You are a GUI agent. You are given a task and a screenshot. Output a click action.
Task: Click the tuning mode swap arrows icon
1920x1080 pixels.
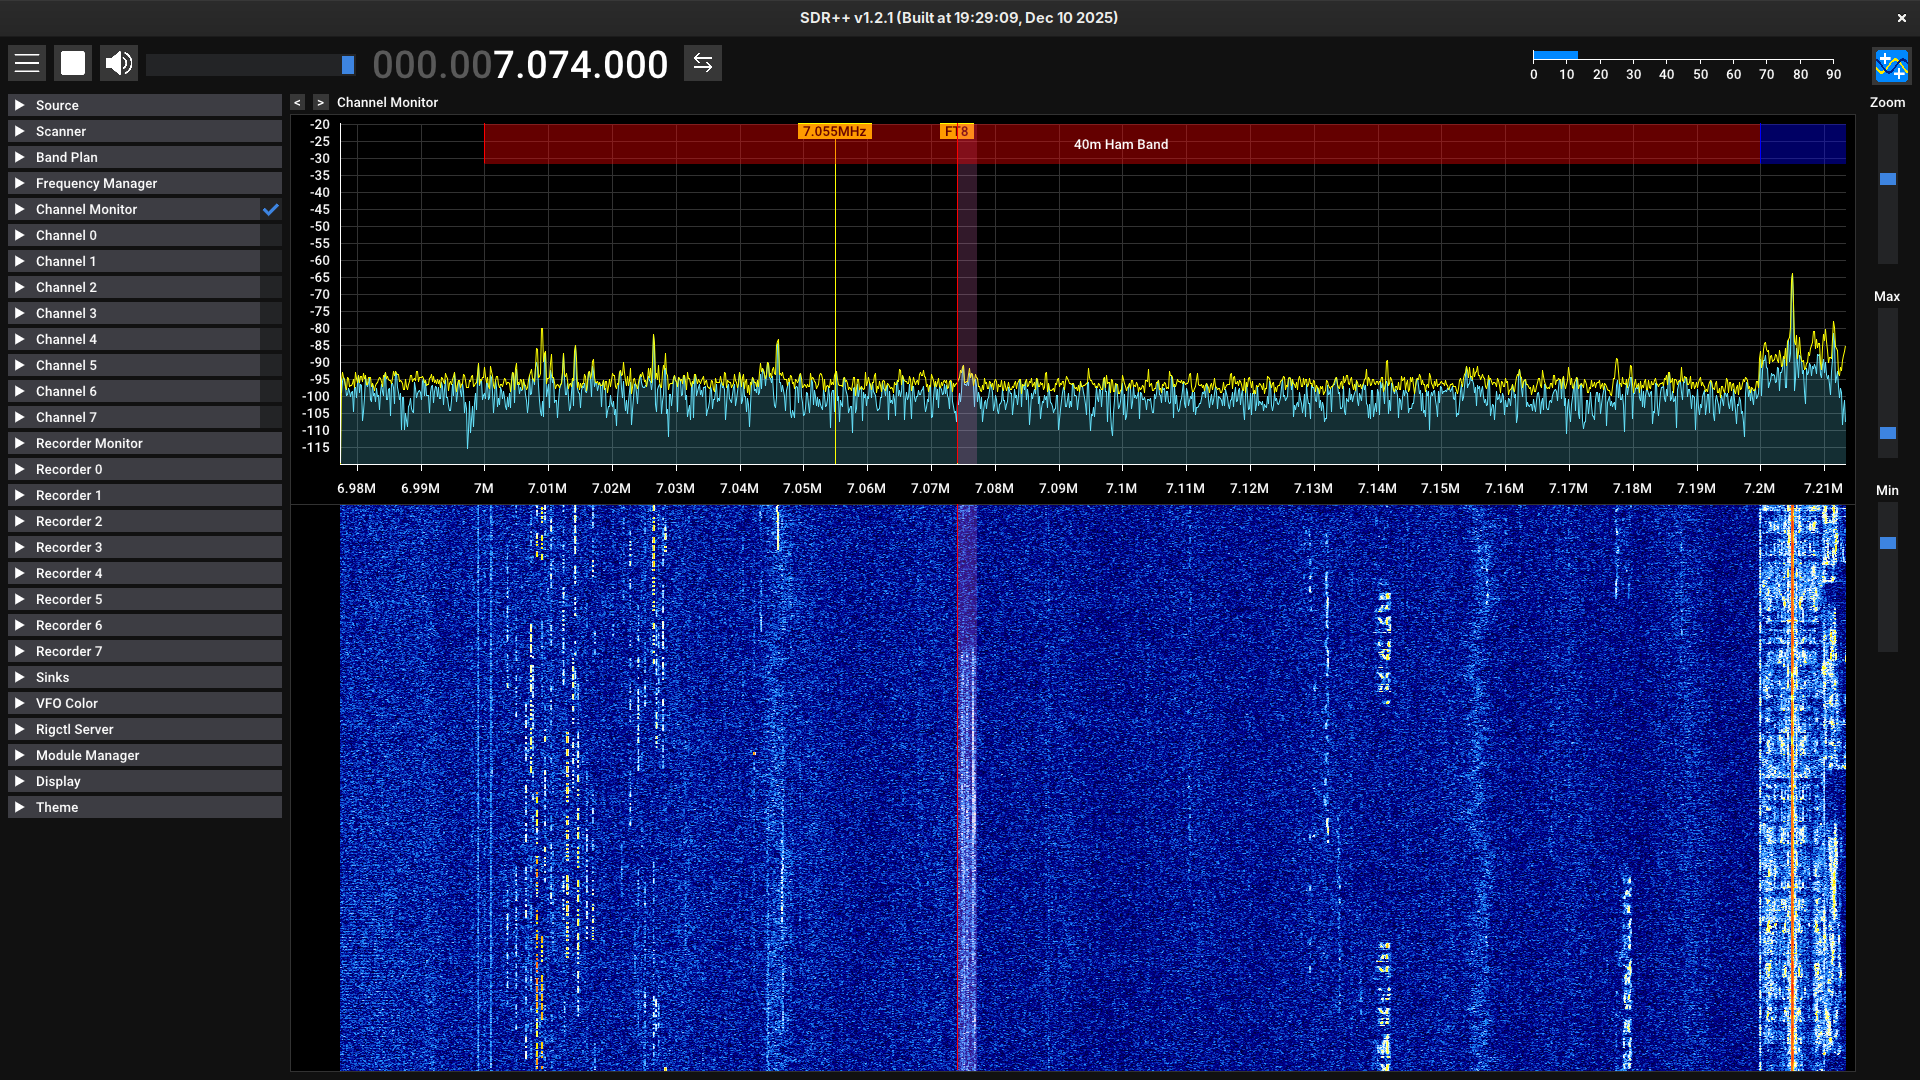tap(703, 64)
